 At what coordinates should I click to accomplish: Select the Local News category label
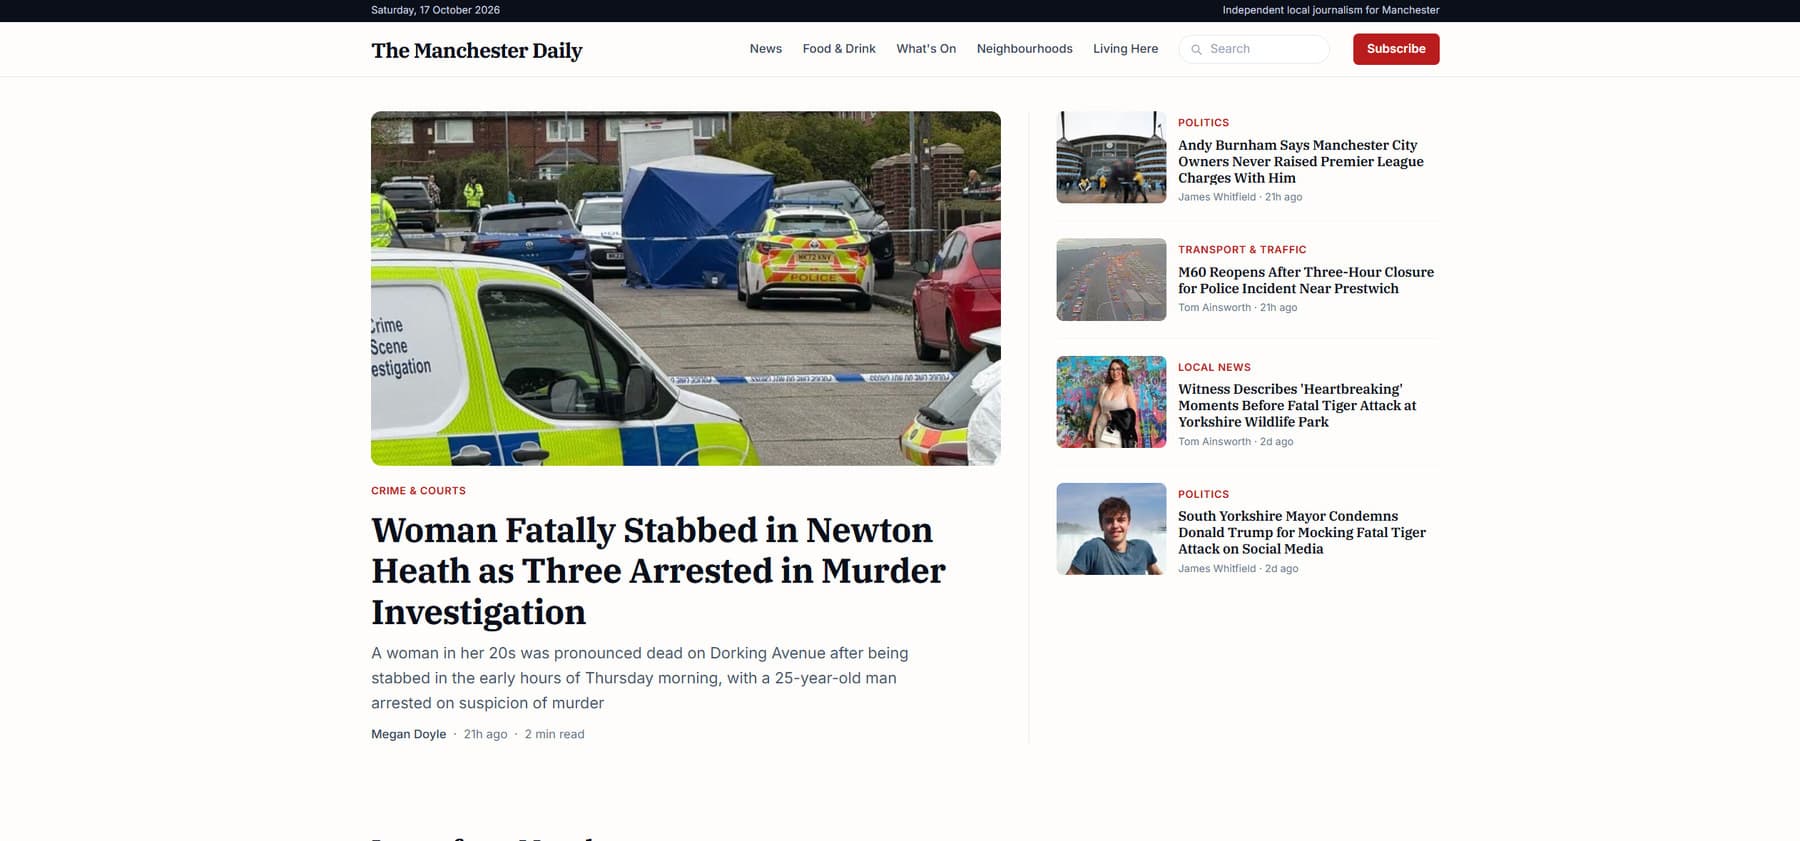point(1214,368)
